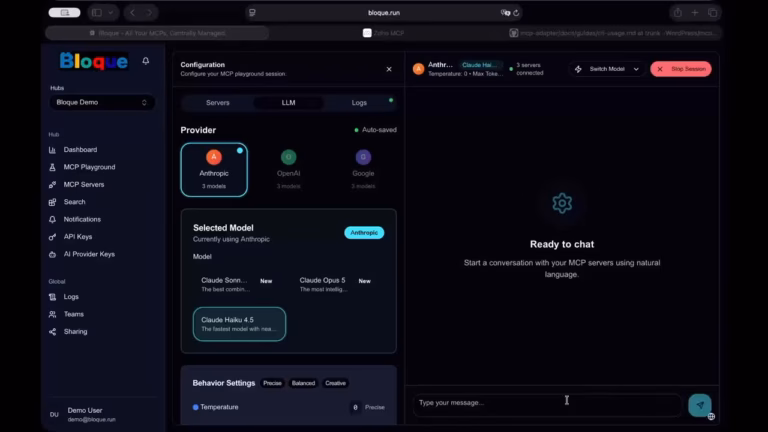The height and width of the screenshot is (432, 768).
Task: Open MCP Servers in sidebar
Action: (84, 185)
